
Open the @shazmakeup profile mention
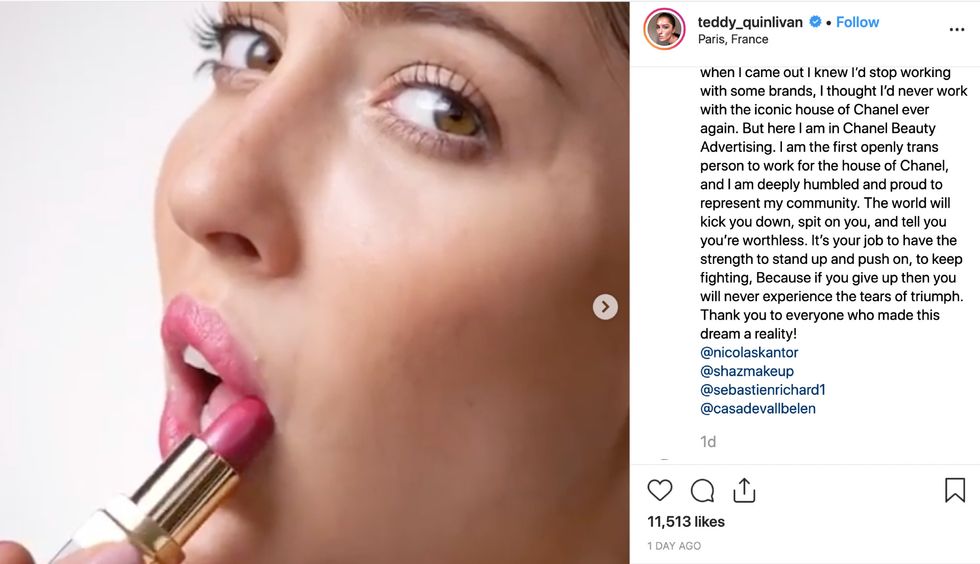(x=747, y=371)
